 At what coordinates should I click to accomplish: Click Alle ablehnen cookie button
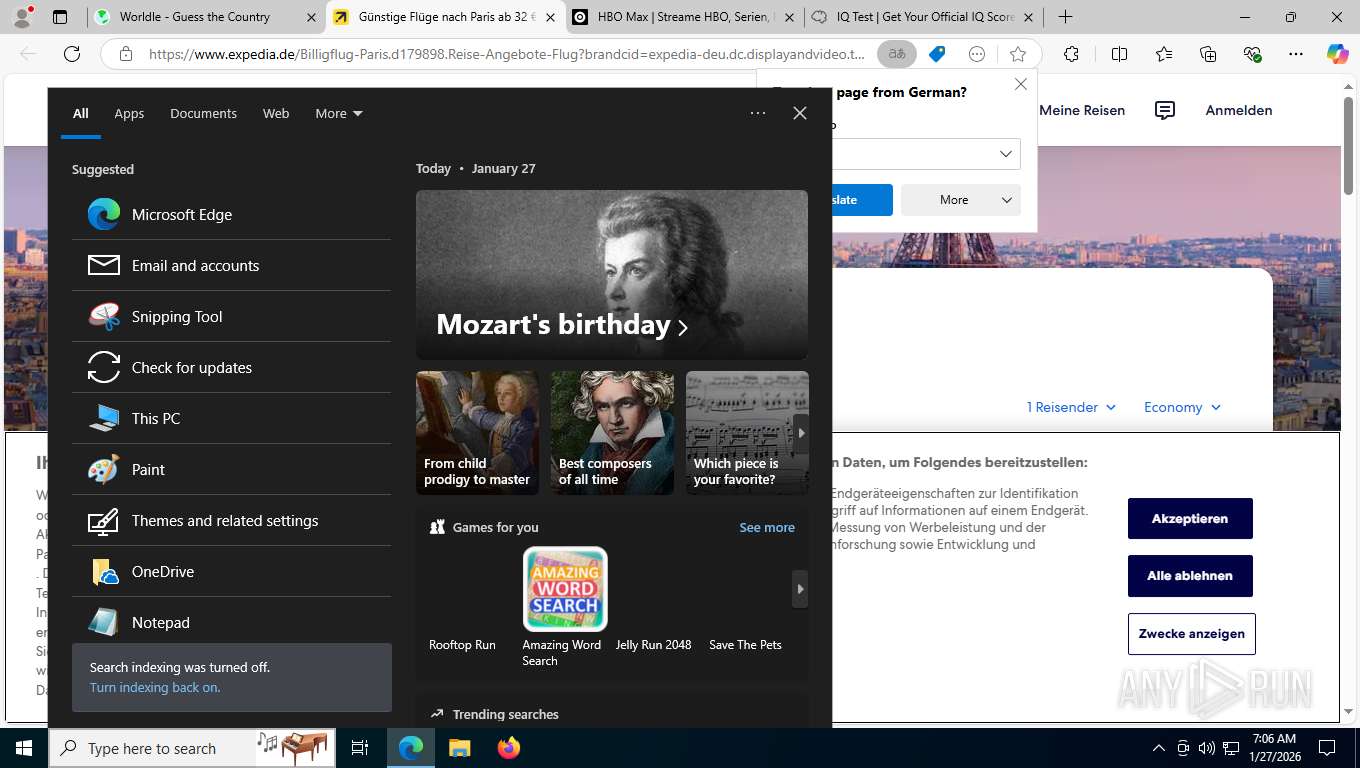point(1190,576)
